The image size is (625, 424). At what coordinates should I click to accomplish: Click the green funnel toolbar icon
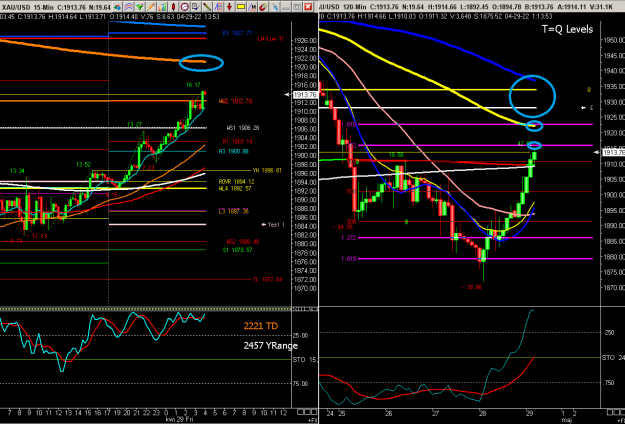click(140, 7)
